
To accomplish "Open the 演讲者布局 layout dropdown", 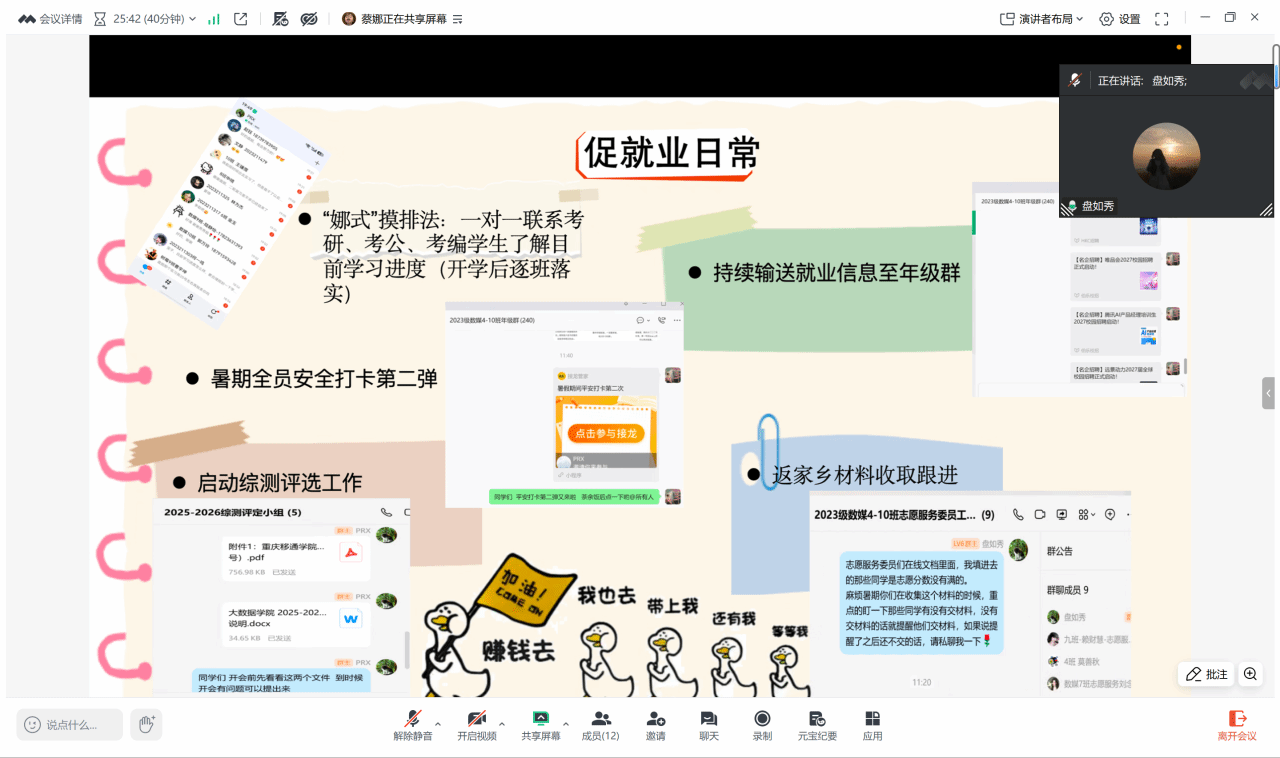I will (1042, 19).
